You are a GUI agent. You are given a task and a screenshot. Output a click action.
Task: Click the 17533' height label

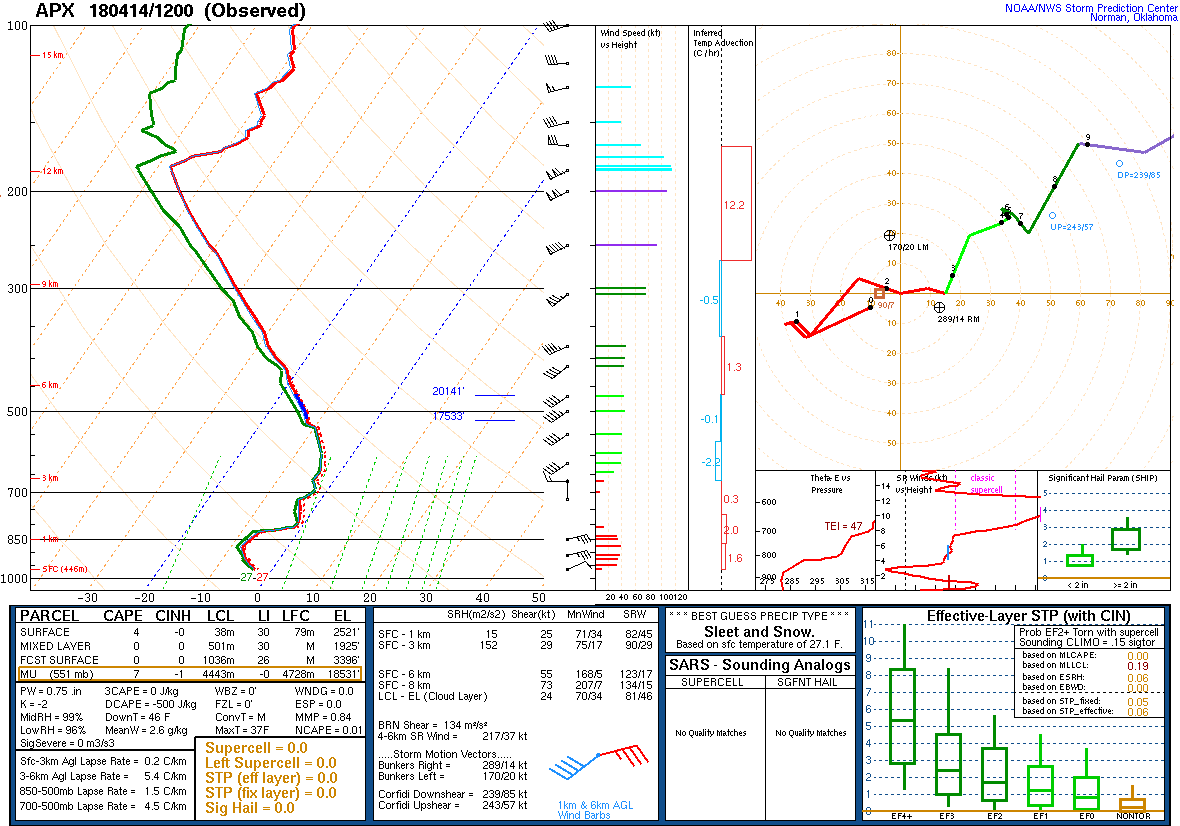pyautogui.click(x=448, y=416)
